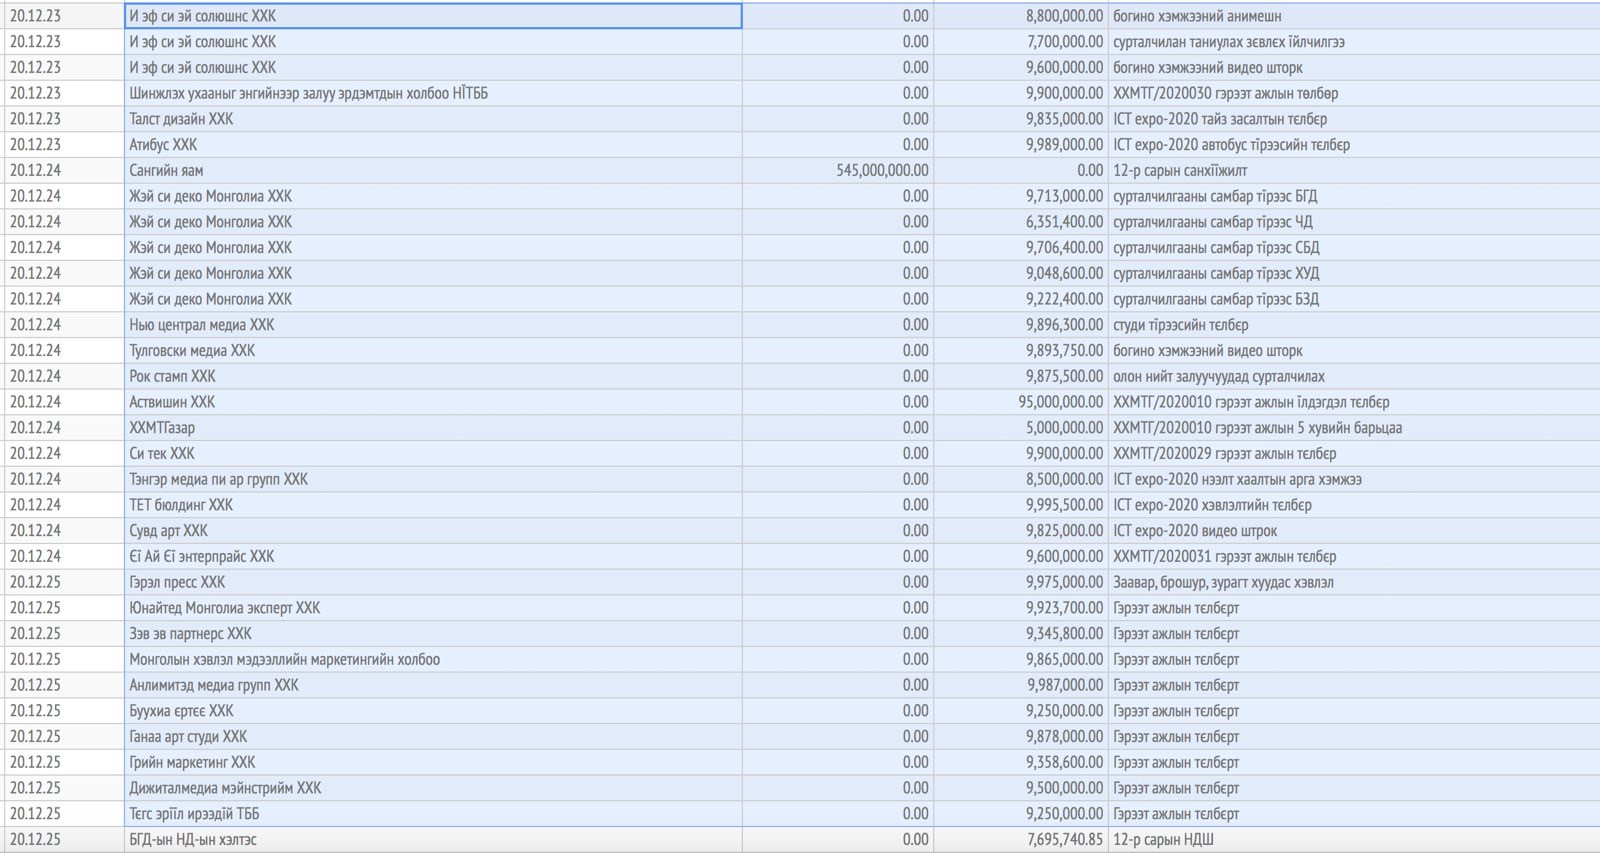This screenshot has height=853, width=1600.
Task: Select 'Тєгс эрїїл ирээдїй ТББ' cell
Action: (433, 814)
